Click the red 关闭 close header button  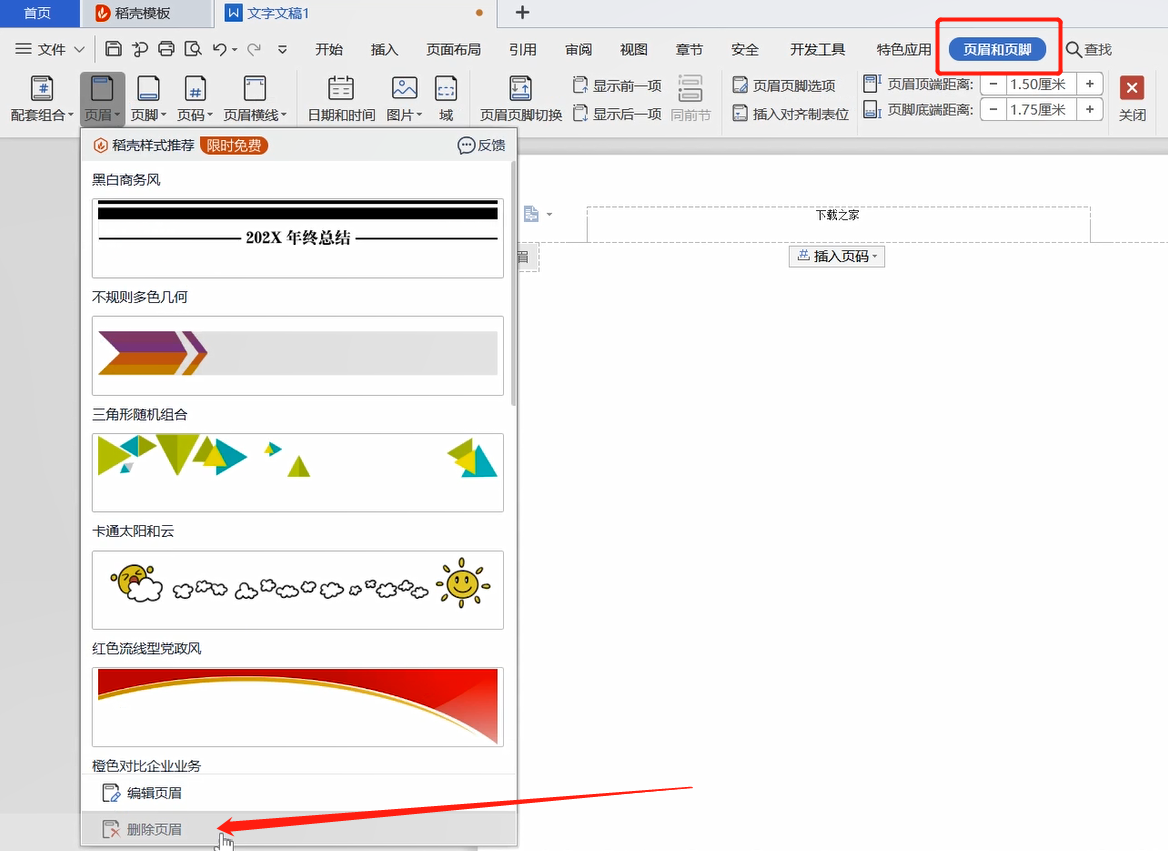(1132, 98)
